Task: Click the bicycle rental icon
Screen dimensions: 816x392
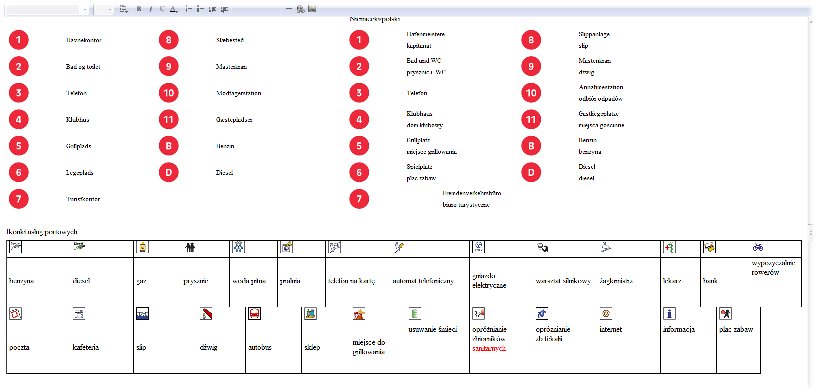Action: coord(758,248)
